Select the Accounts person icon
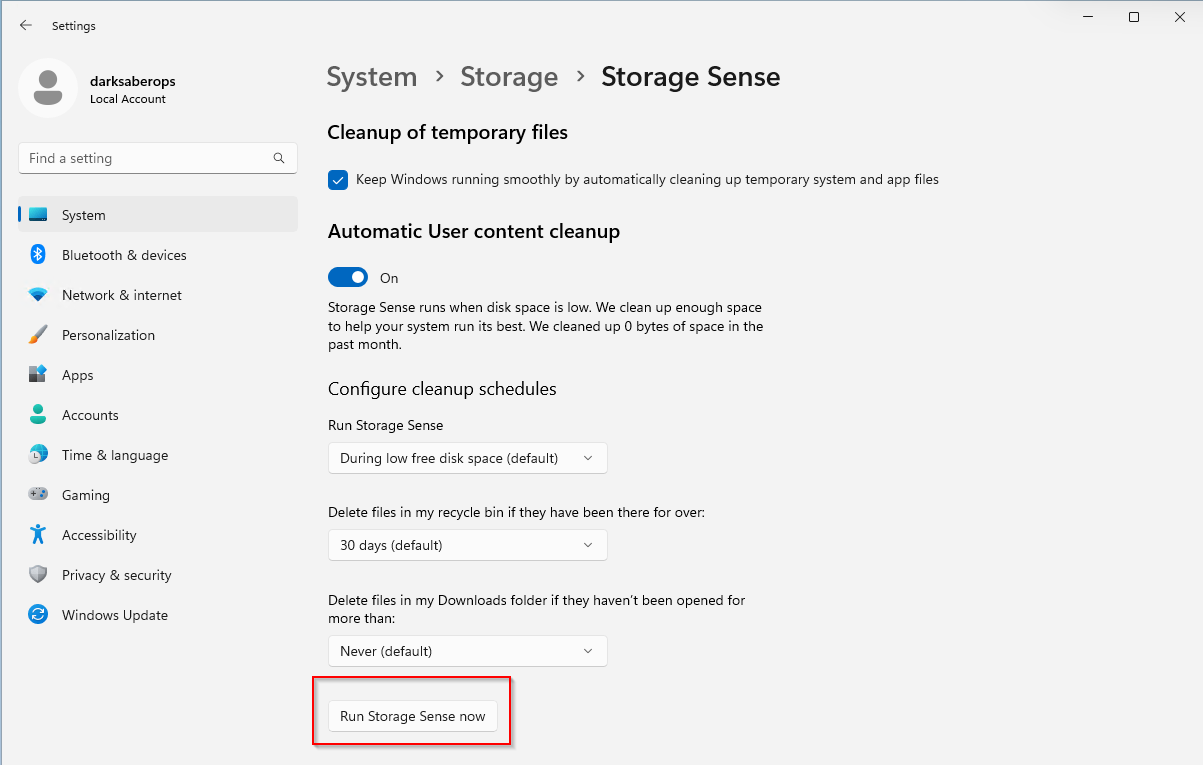1203x765 pixels. [37, 415]
